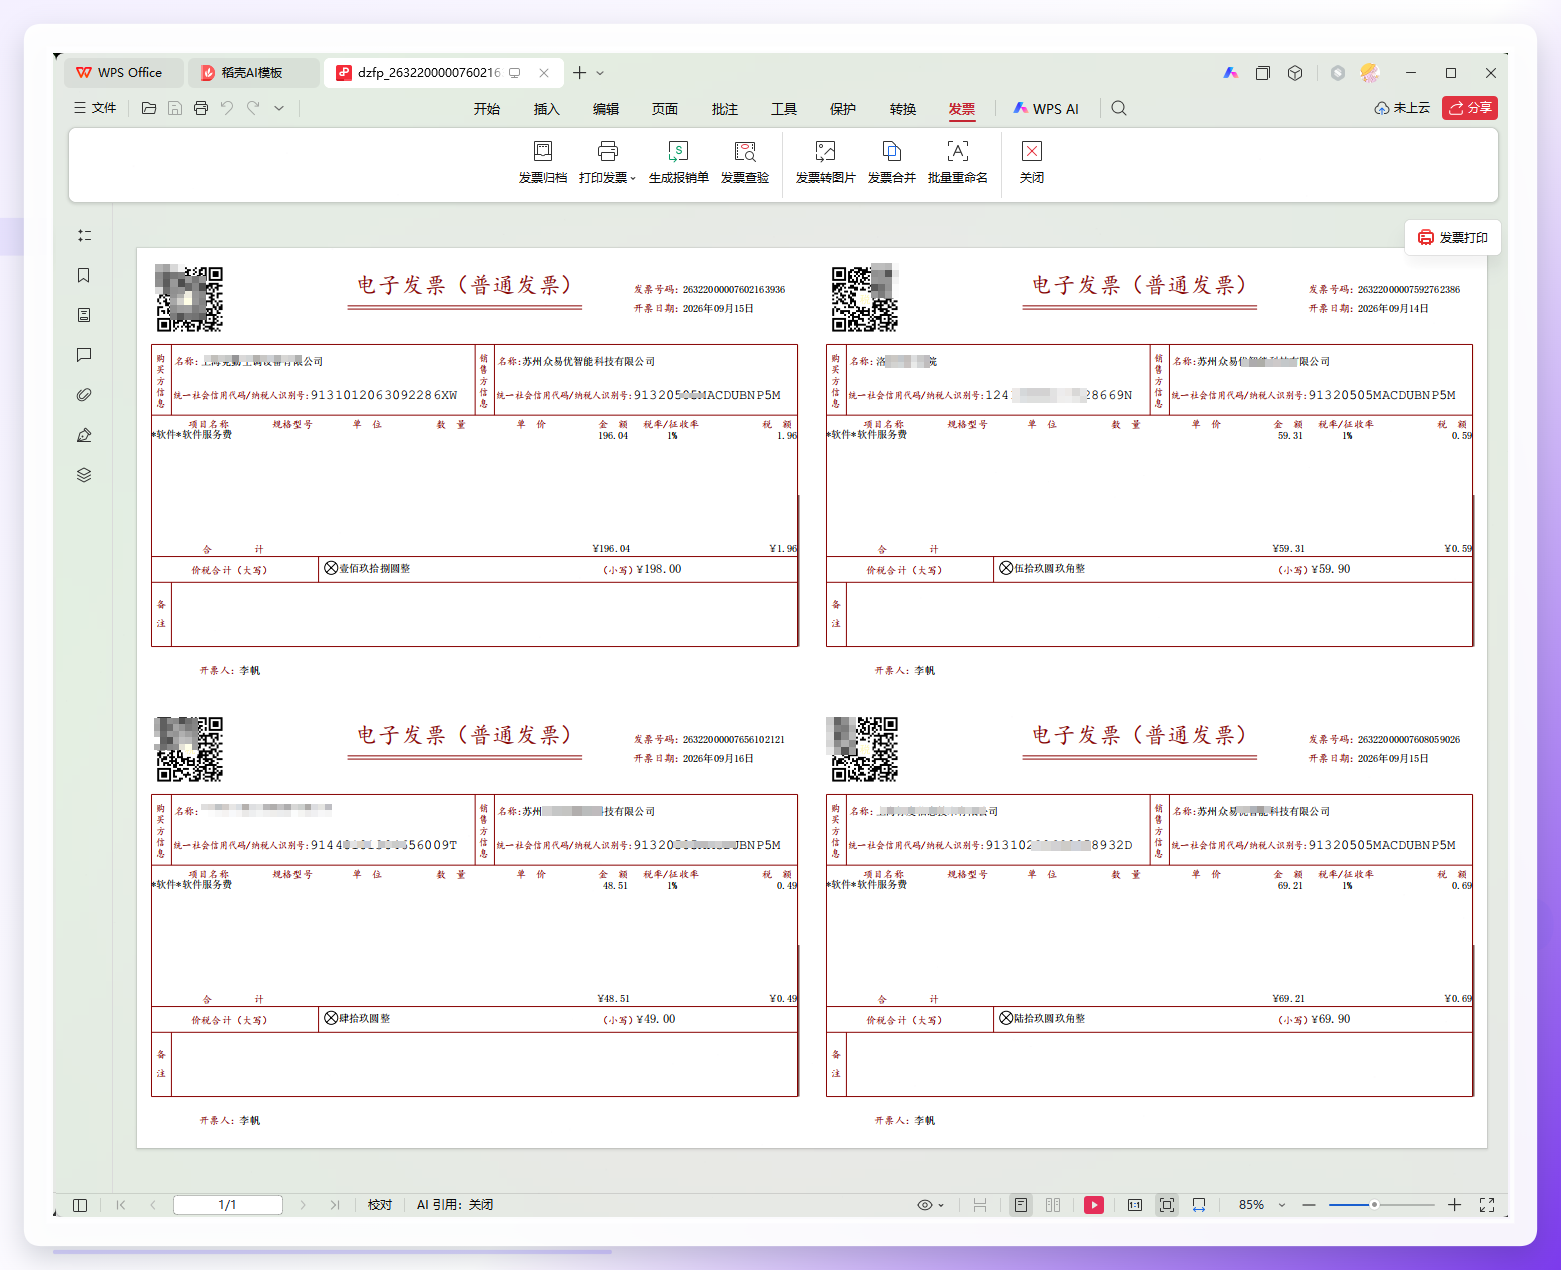Switch to the 插入 tab
Screen dimensions: 1561x1270
546,109
